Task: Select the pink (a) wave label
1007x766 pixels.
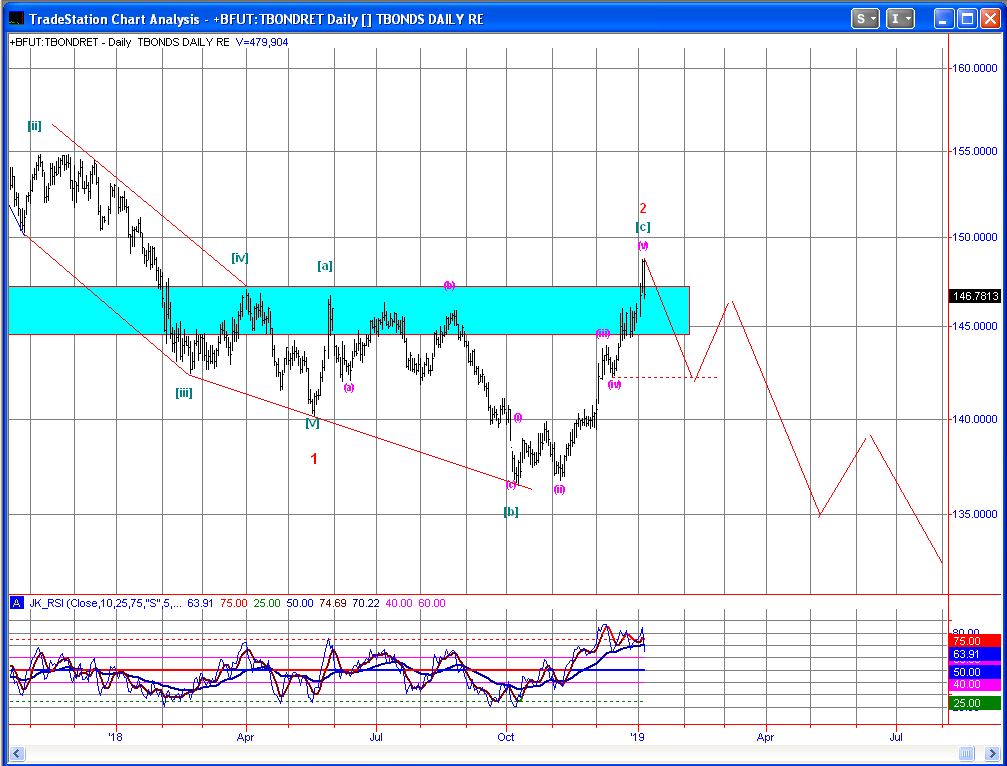Action: click(348, 387)
